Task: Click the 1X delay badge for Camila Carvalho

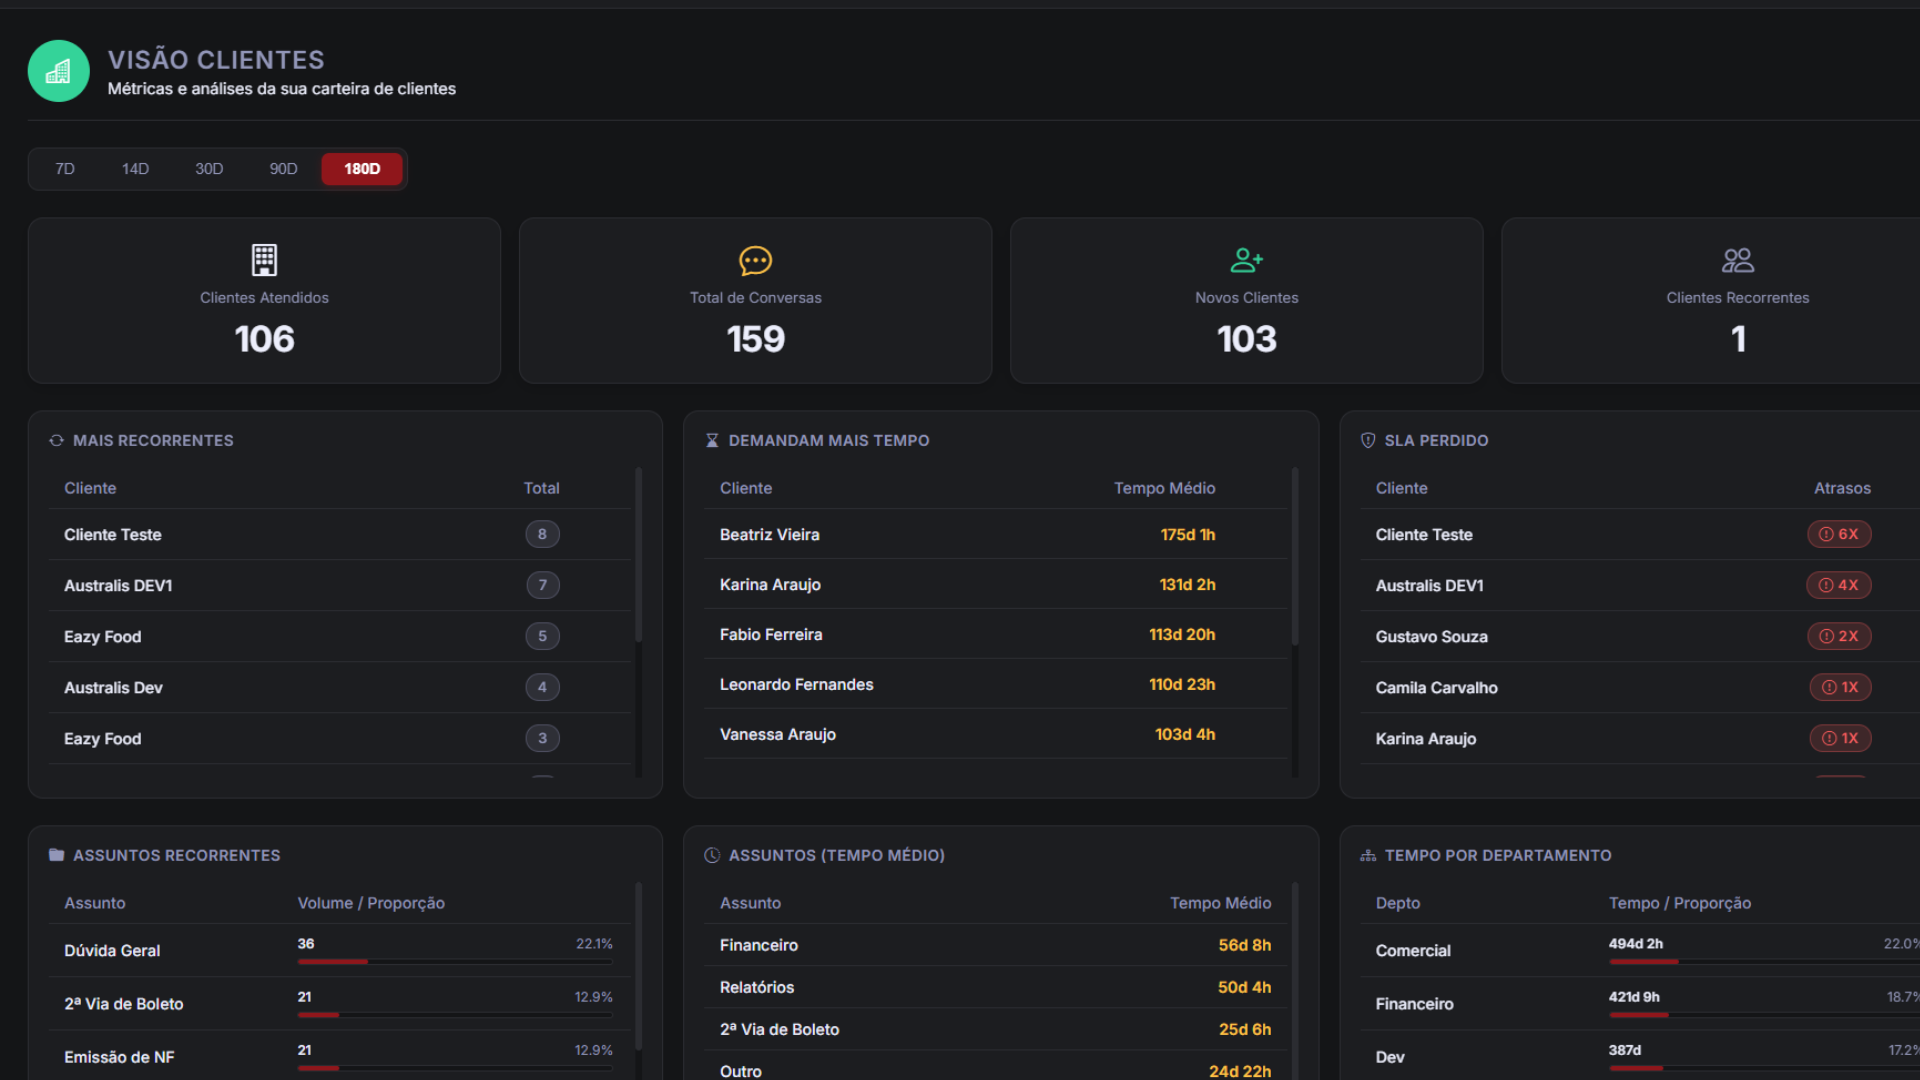Action: [x=1840, y=687]
